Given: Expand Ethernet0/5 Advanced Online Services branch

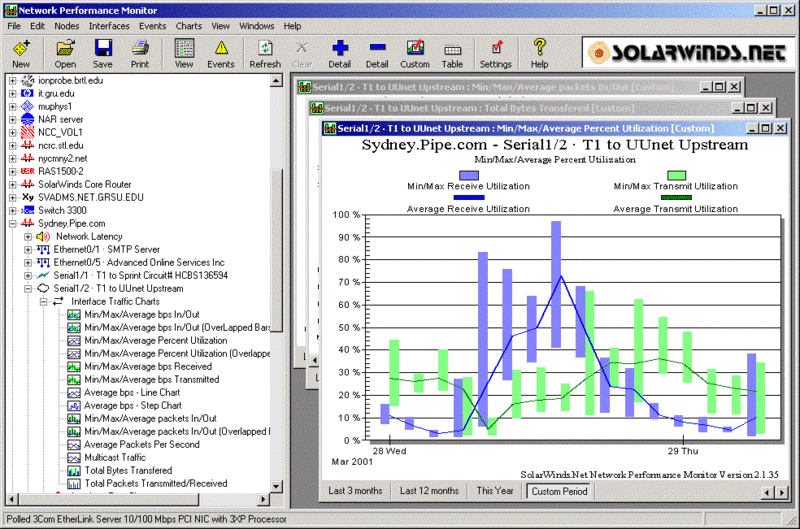Looking at the screenshot, I should (x=28, y=263).
